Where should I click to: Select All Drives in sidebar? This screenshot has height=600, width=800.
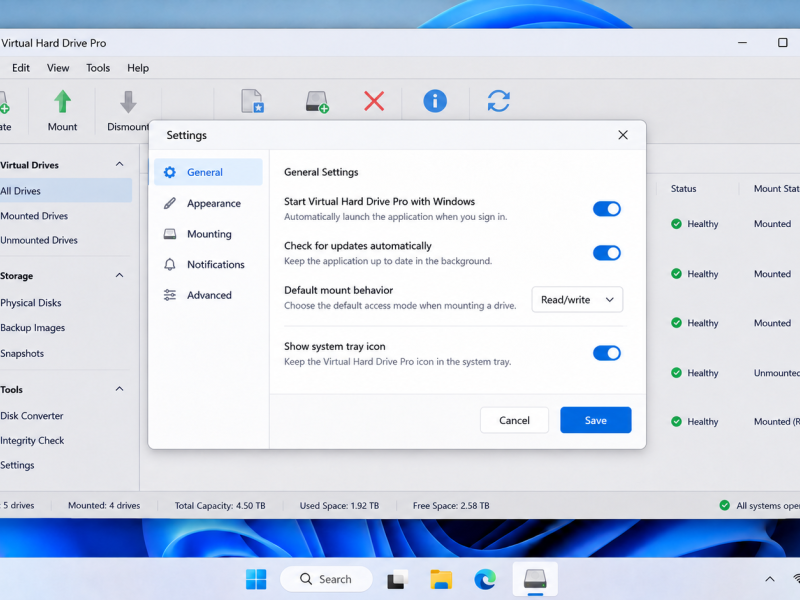click(x=65, y=191)
